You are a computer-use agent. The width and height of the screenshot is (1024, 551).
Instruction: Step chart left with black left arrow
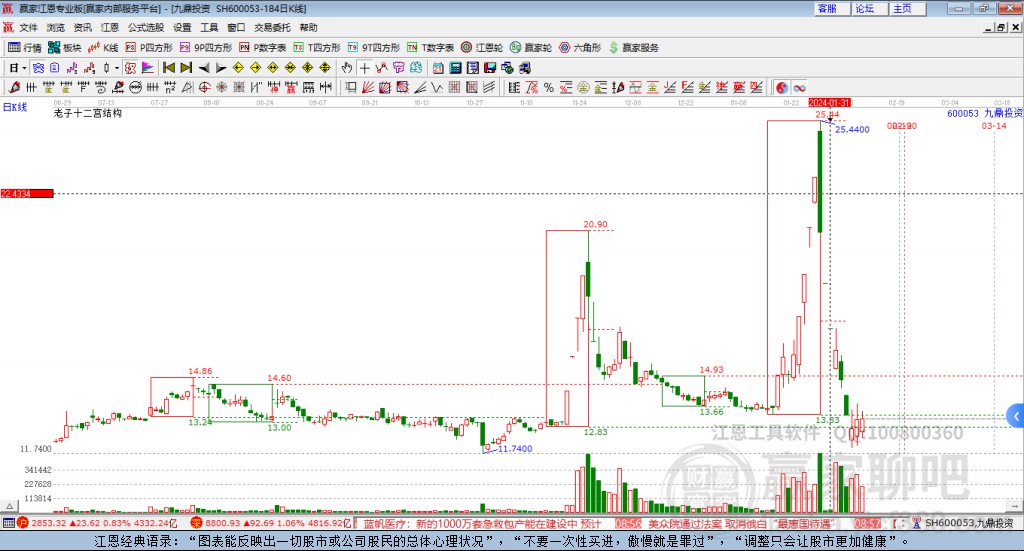point(204,68)
